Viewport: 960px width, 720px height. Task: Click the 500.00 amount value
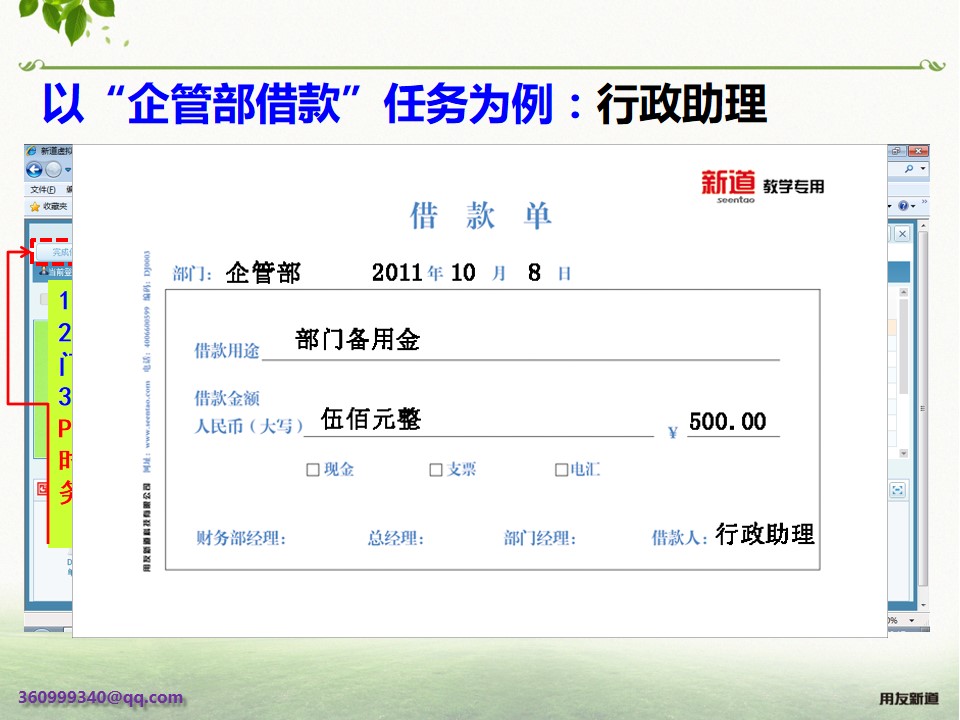coord(728,422)
